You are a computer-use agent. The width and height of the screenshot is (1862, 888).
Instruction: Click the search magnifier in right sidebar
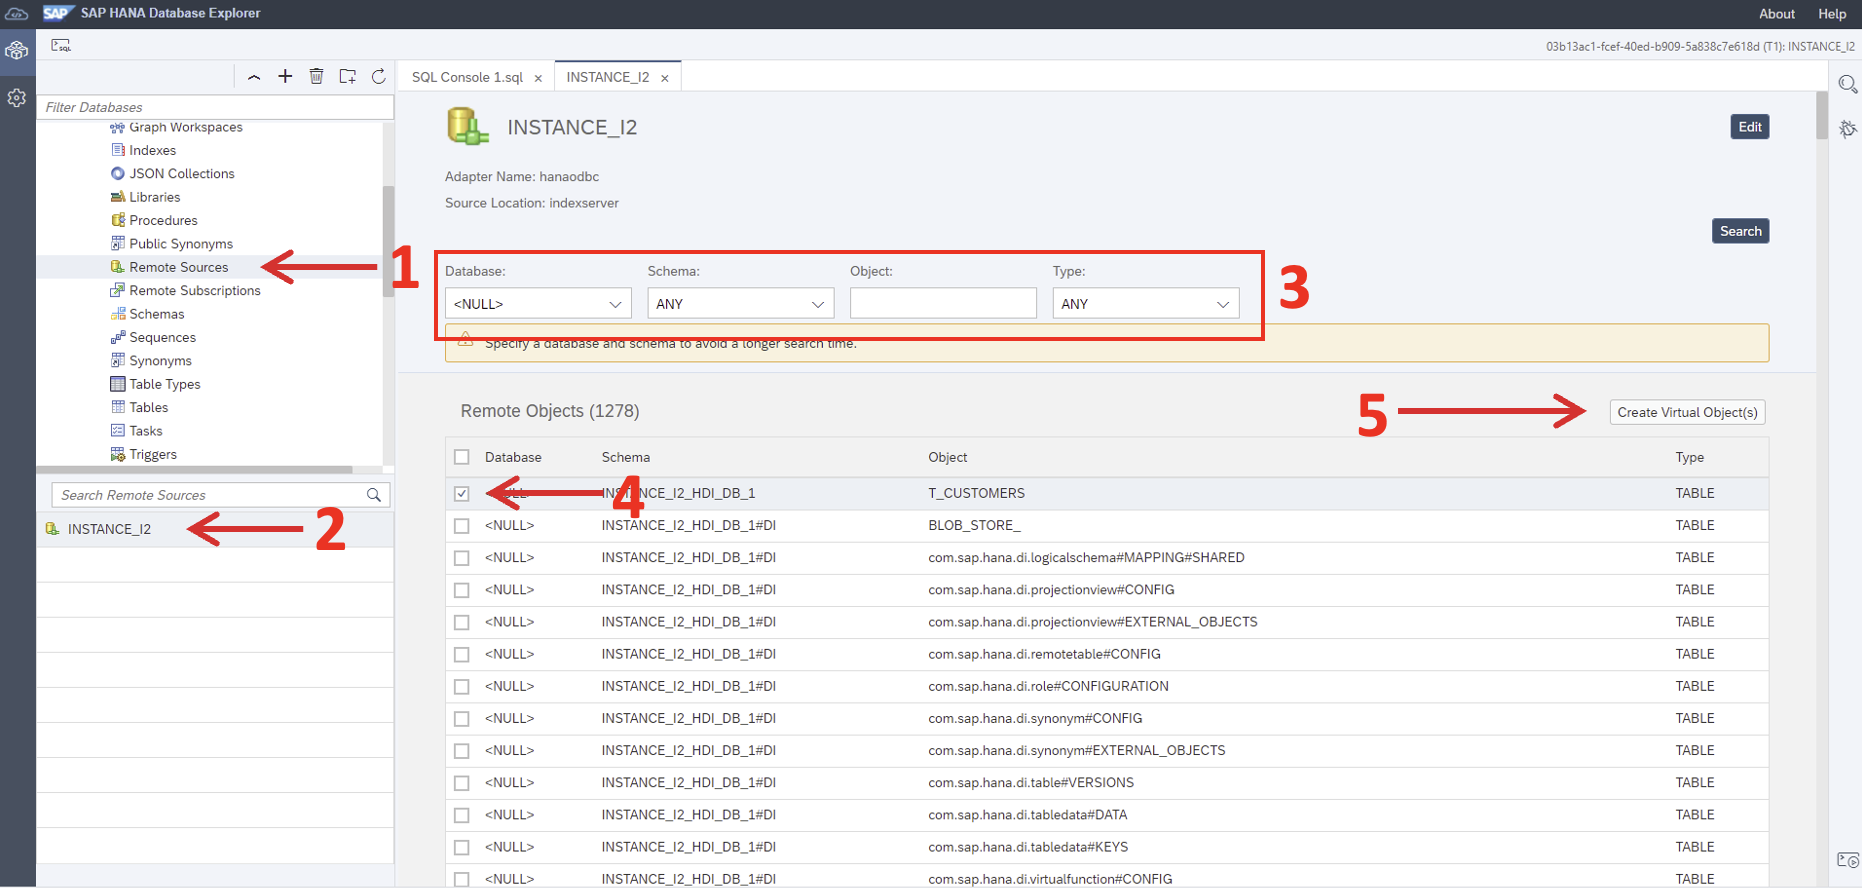[1848, 85]
